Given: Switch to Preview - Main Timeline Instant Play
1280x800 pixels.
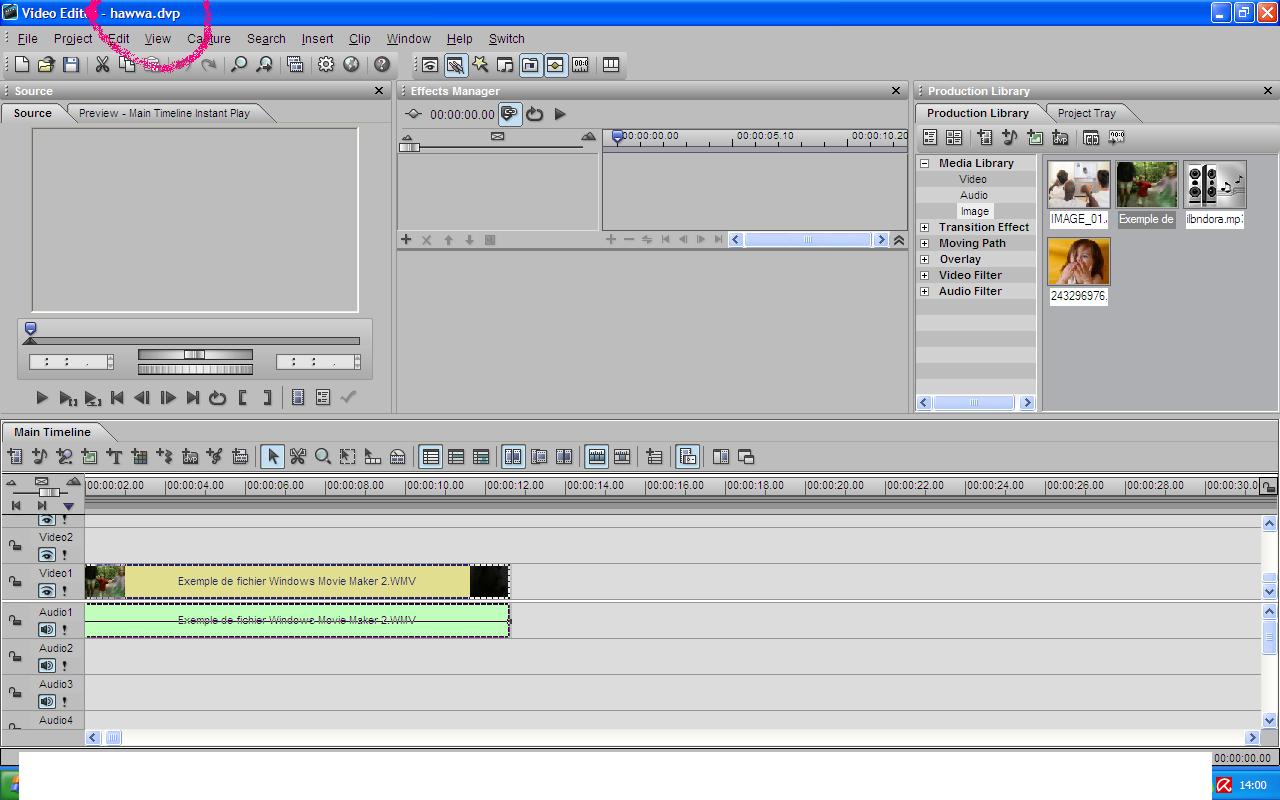Looking at the screenshot, I should click(164, 113).
